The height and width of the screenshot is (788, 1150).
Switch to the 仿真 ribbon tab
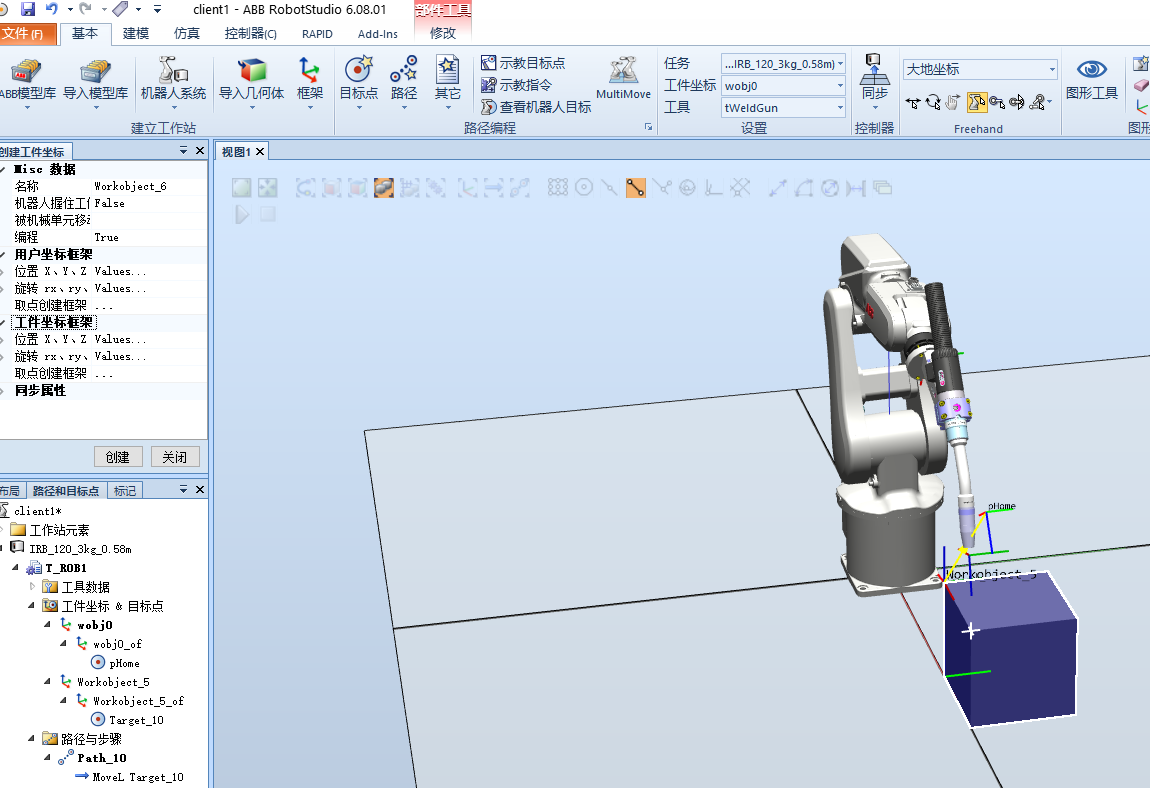(x=186, y=33)
